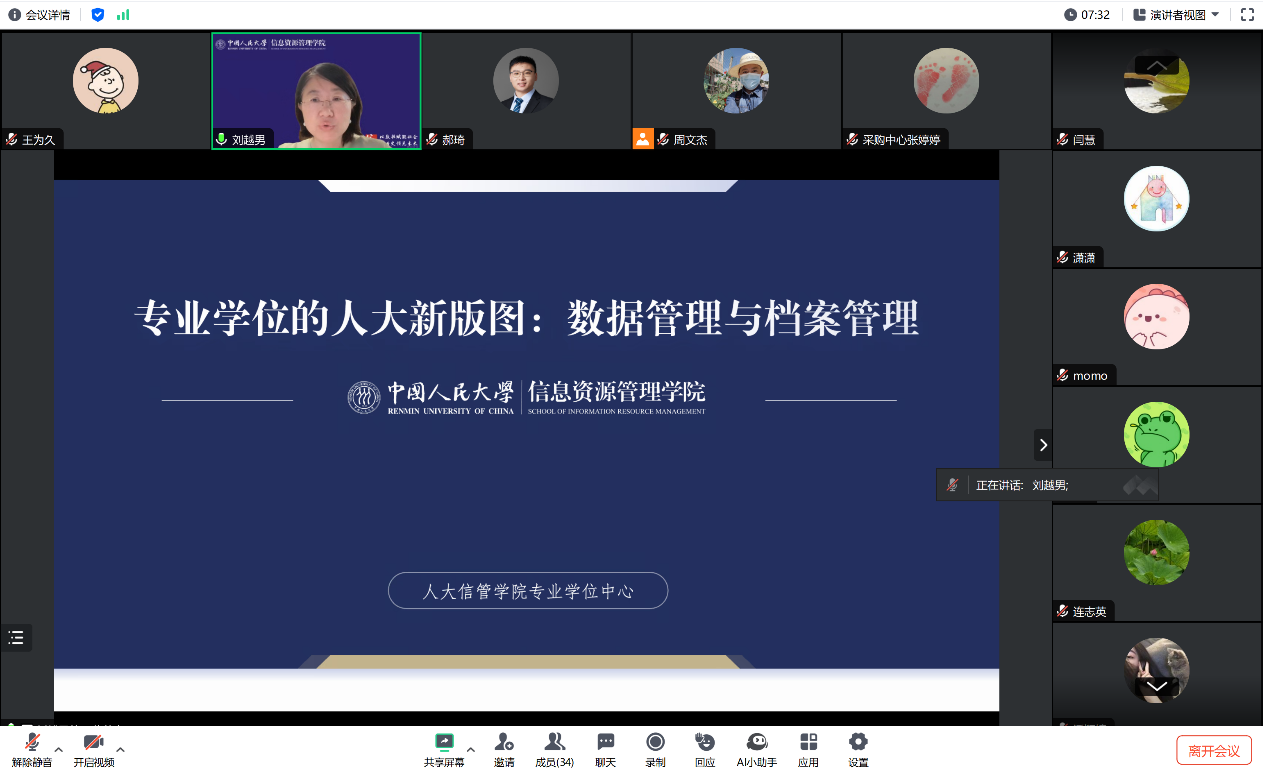Open 会议详情 meeting details
This screenshot has height=779, width=1269.
(x=40, y=15)
